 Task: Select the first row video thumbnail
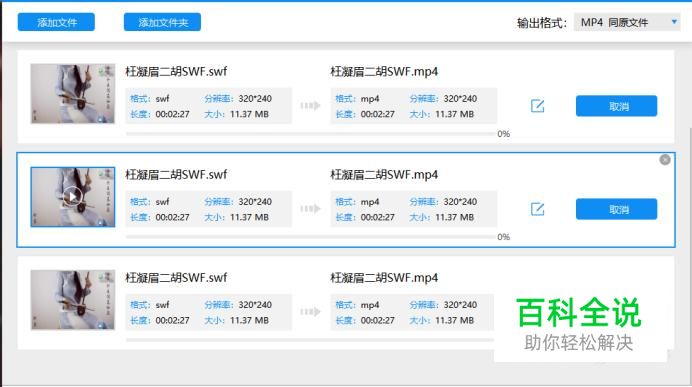click(73, 94)
